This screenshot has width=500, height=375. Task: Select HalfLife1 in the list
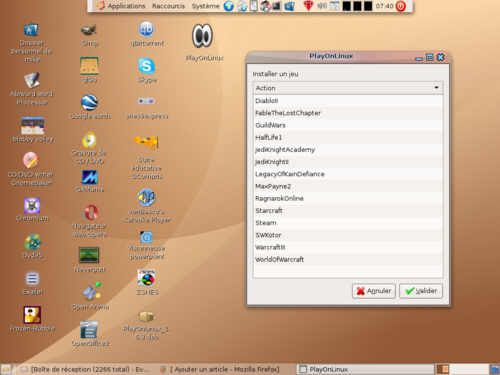[348, 137]
